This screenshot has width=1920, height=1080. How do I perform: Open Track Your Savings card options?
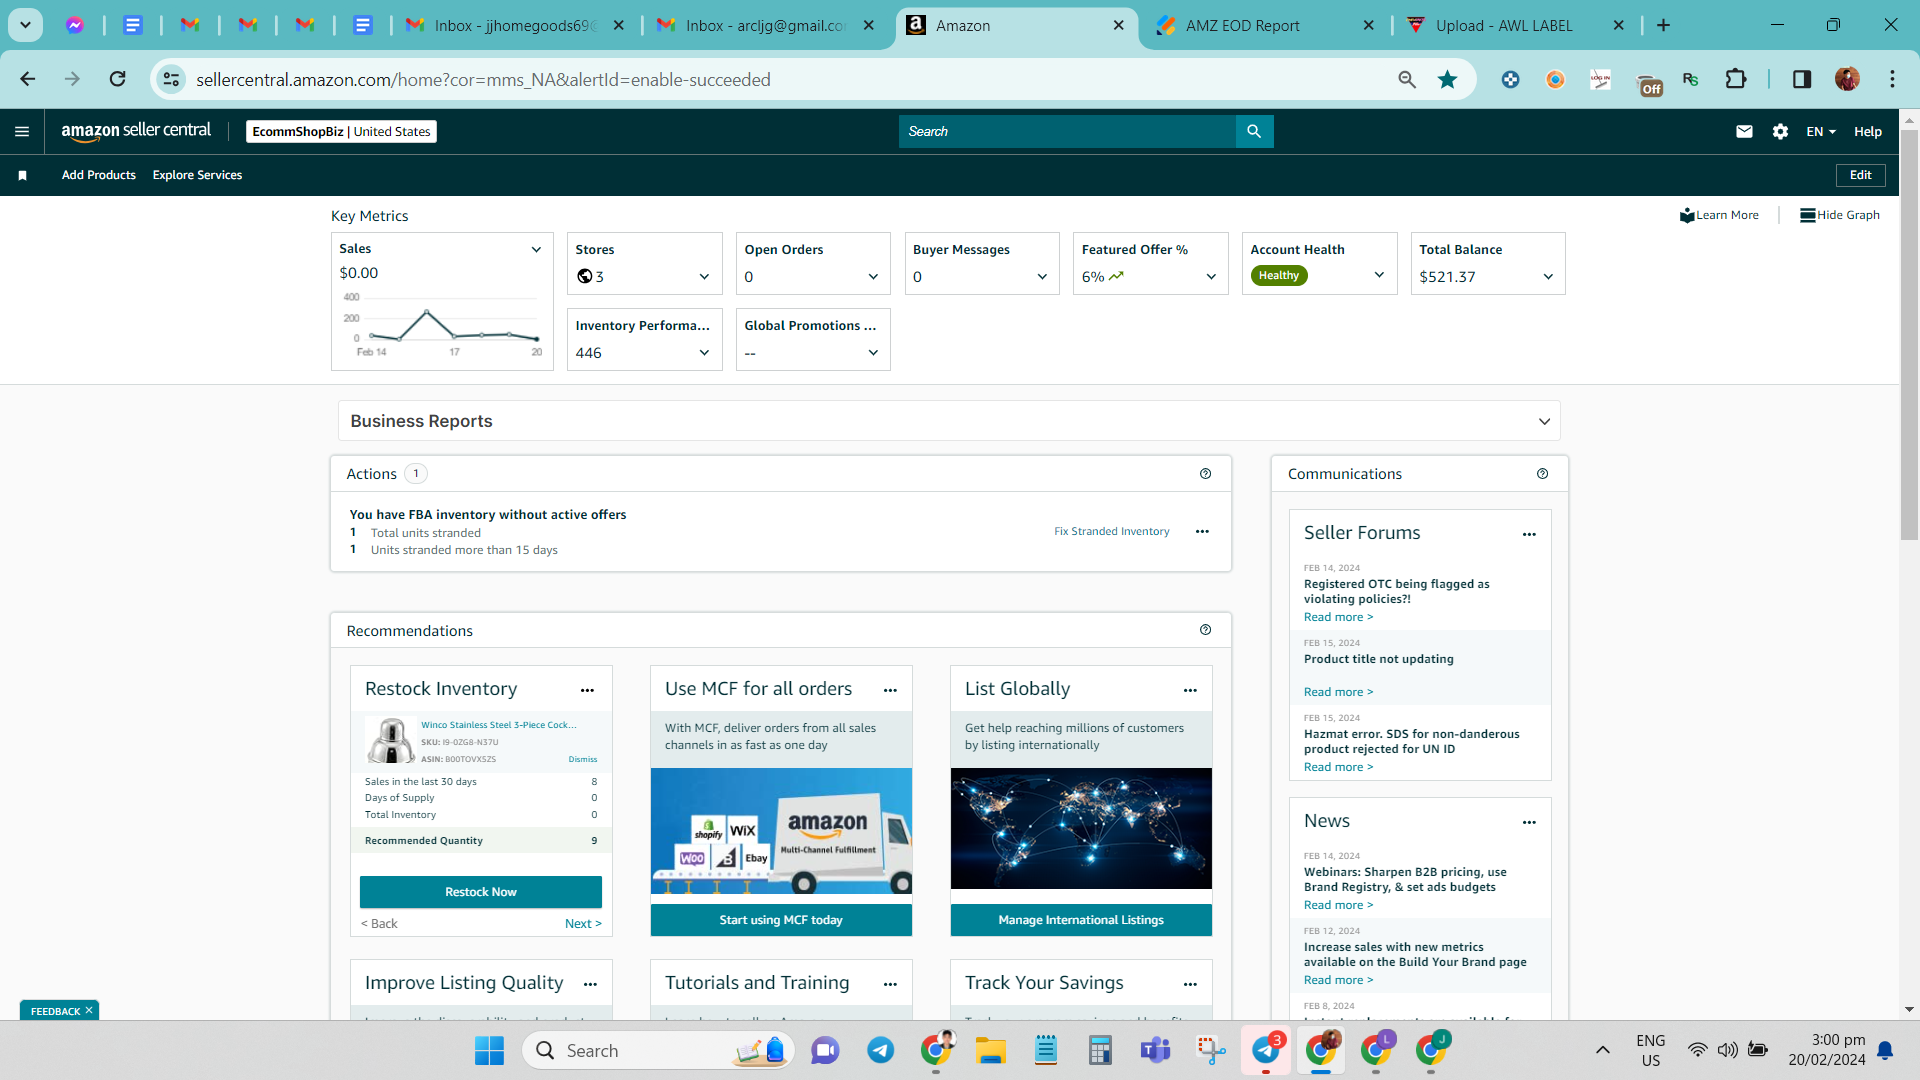1190,985
